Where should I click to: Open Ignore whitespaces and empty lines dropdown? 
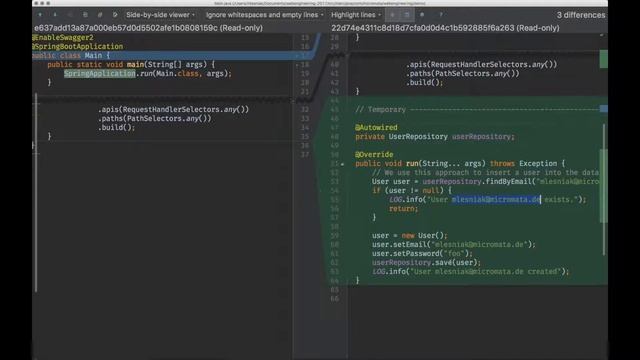coord(264,15)
